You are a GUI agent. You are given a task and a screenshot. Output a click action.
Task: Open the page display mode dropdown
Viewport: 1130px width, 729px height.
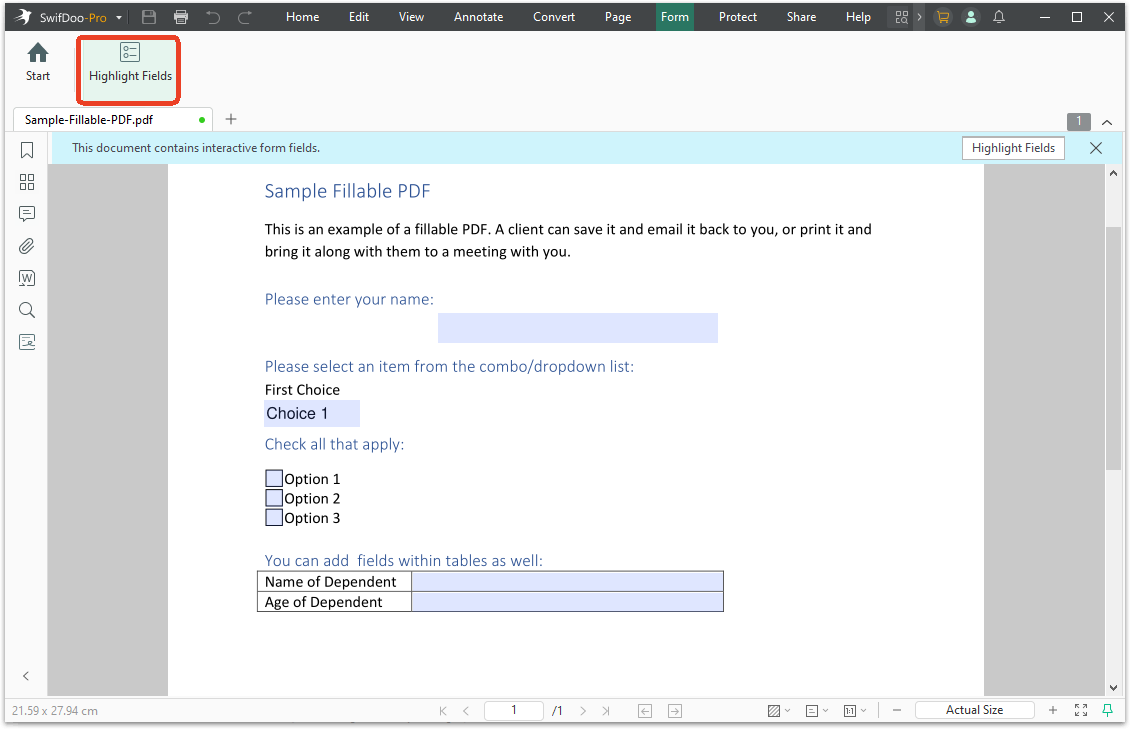tap(816, 711)
